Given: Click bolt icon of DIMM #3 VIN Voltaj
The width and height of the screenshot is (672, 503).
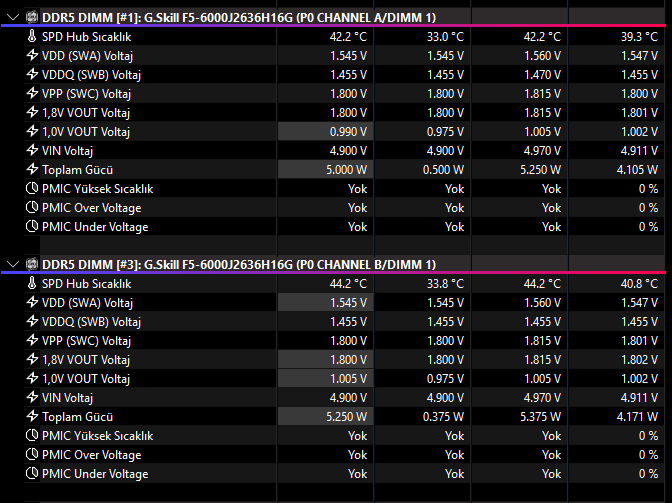Looking at the screenshot, I should click(x=32, y=397).
